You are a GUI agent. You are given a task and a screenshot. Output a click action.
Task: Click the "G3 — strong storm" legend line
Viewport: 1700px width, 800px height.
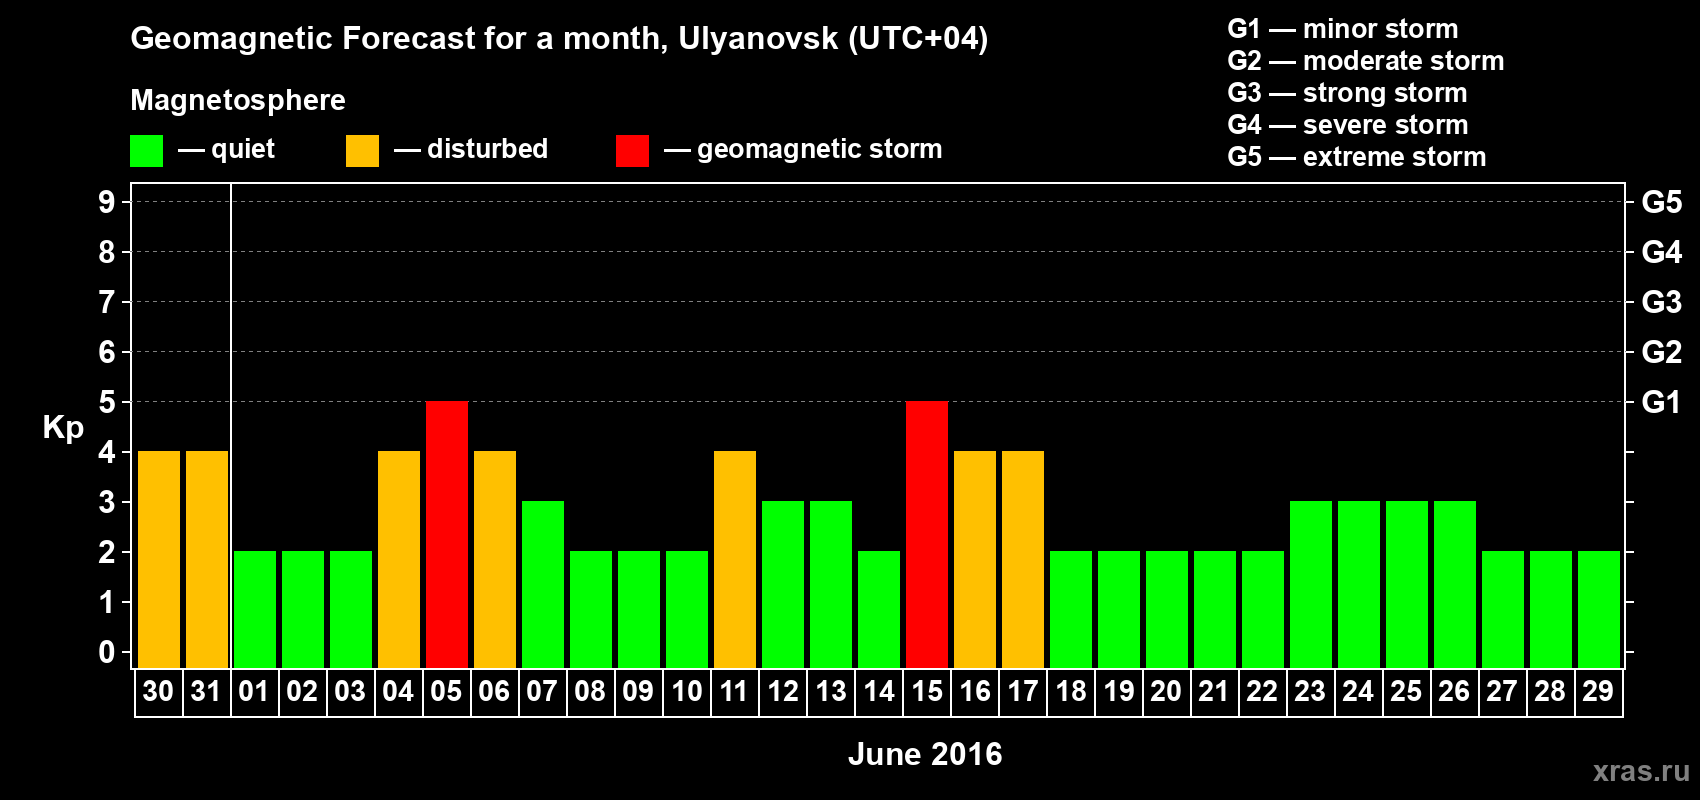(1348, 93)
